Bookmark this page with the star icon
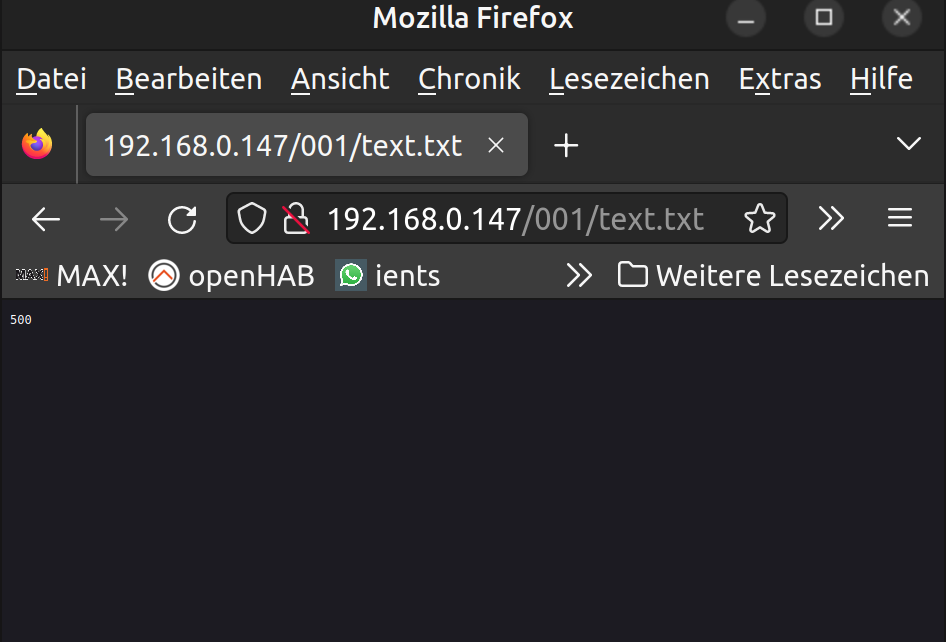946x642 pixels. coord(760,219)
